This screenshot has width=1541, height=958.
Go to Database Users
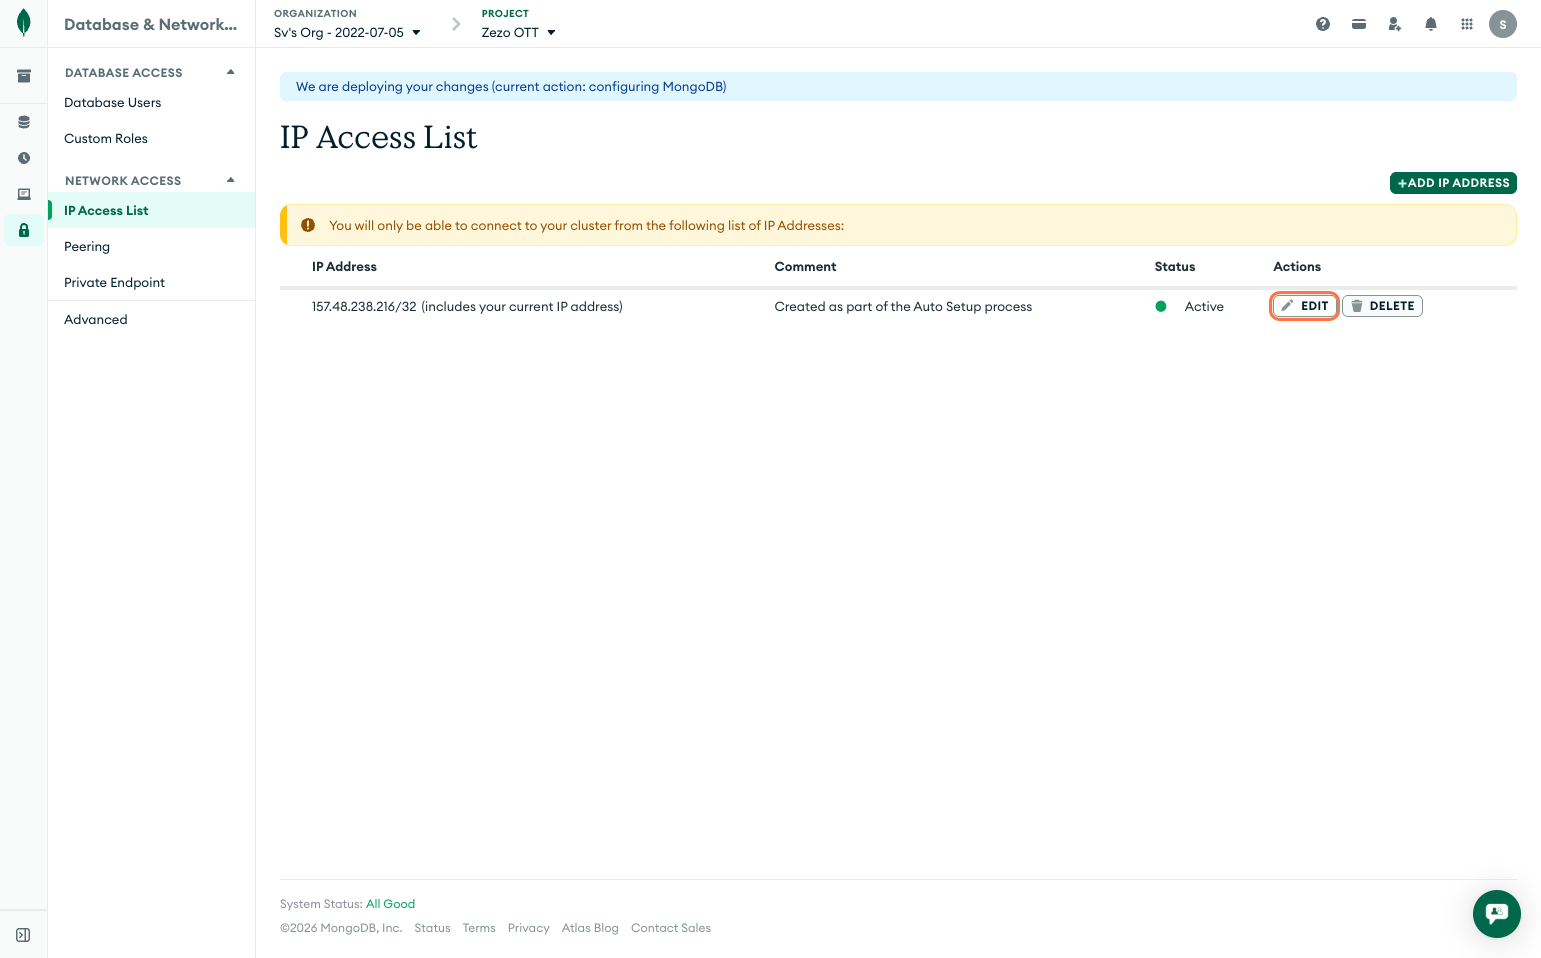(x=112, y=102)
